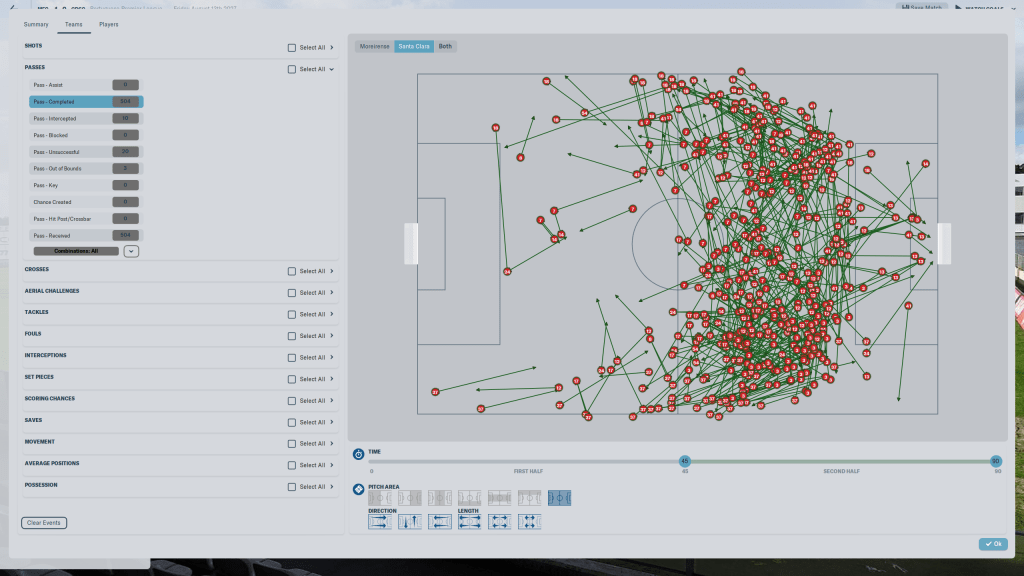Choose the first pitch area zone icon
Screen dimensions: 1024x576
pos(380,497)
